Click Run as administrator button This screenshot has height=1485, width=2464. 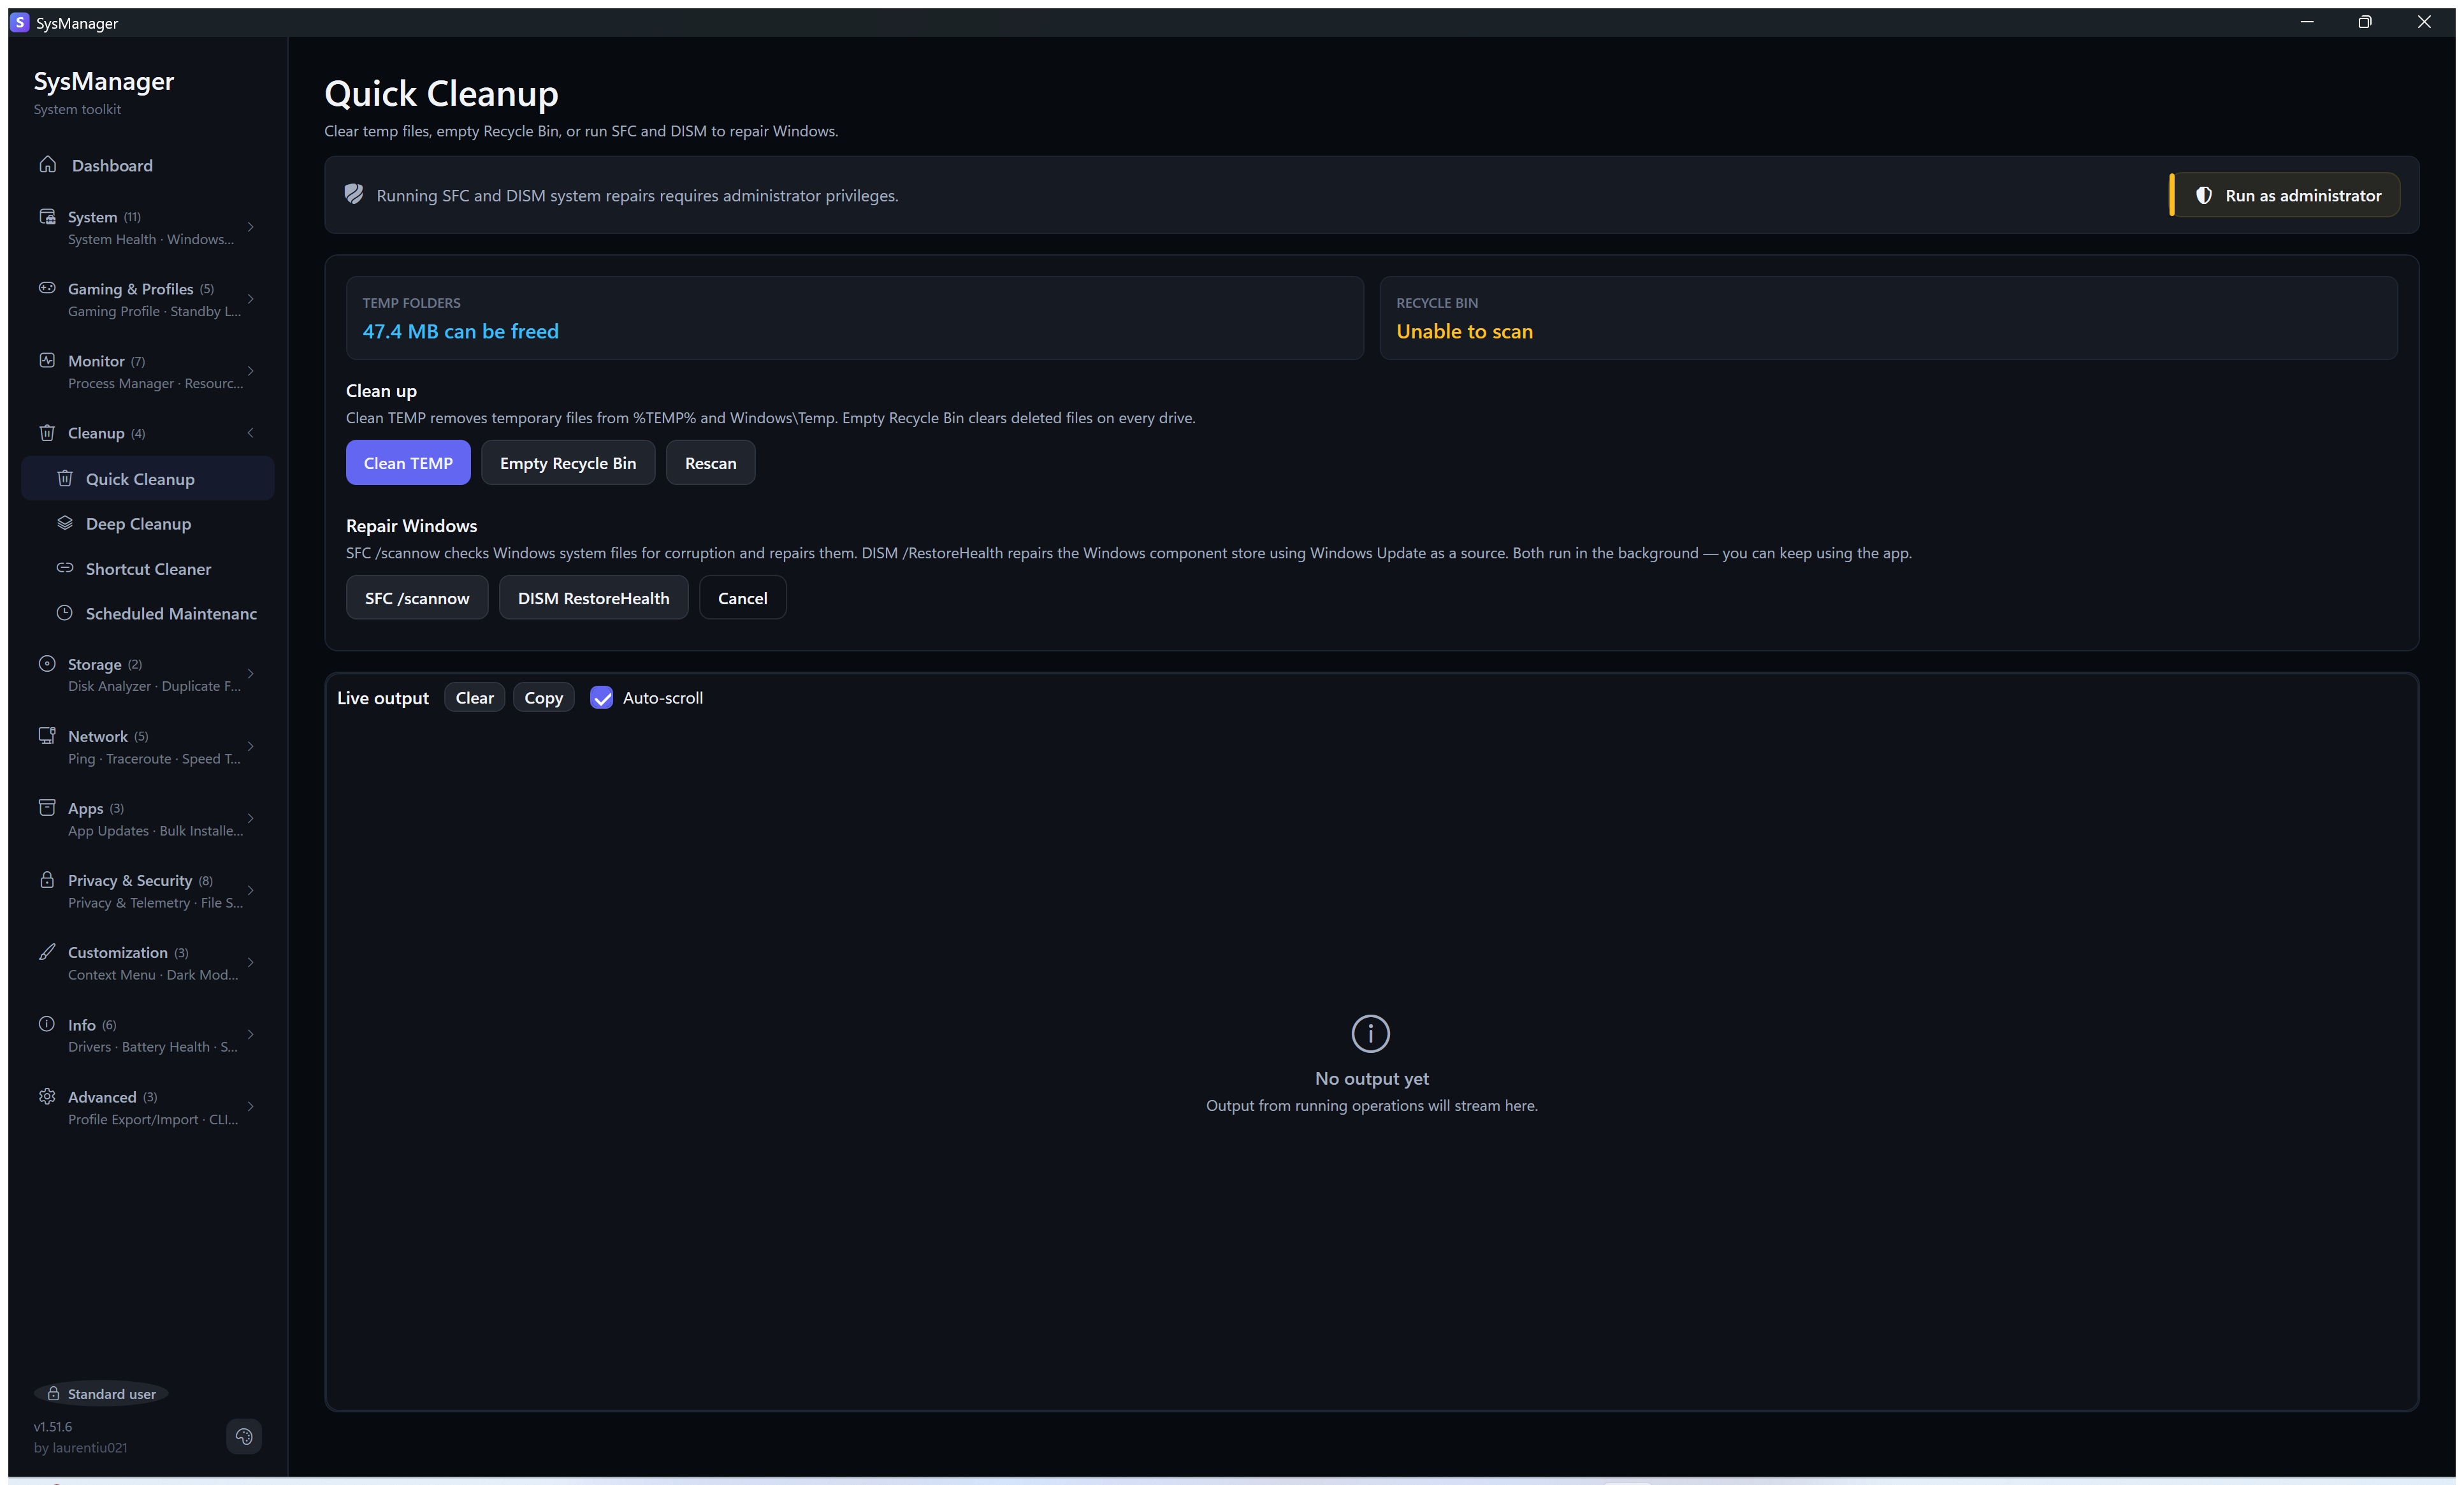pyautogui.click(x=2285, y=195)
